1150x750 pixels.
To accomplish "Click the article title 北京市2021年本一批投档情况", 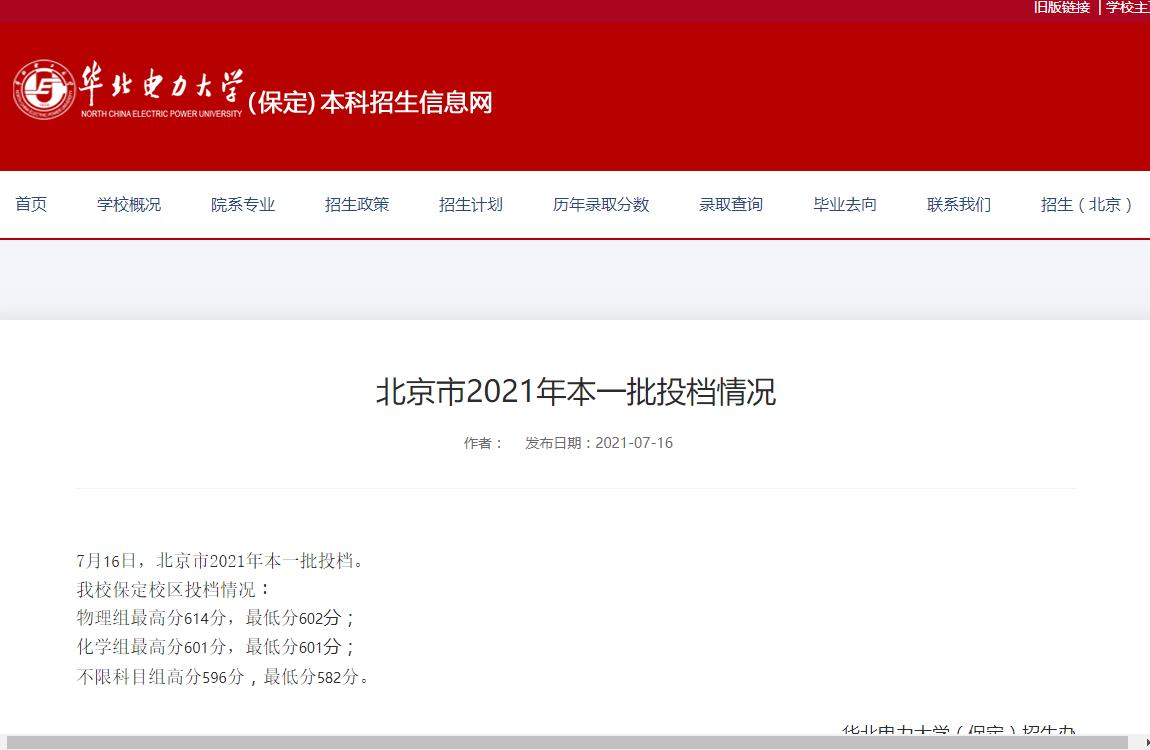I will coord(576,391).
